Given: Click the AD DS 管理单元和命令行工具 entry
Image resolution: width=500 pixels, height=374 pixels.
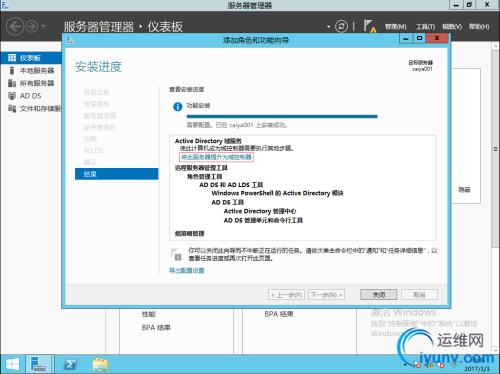Looking at the screenshot, I should pos(263,220).
